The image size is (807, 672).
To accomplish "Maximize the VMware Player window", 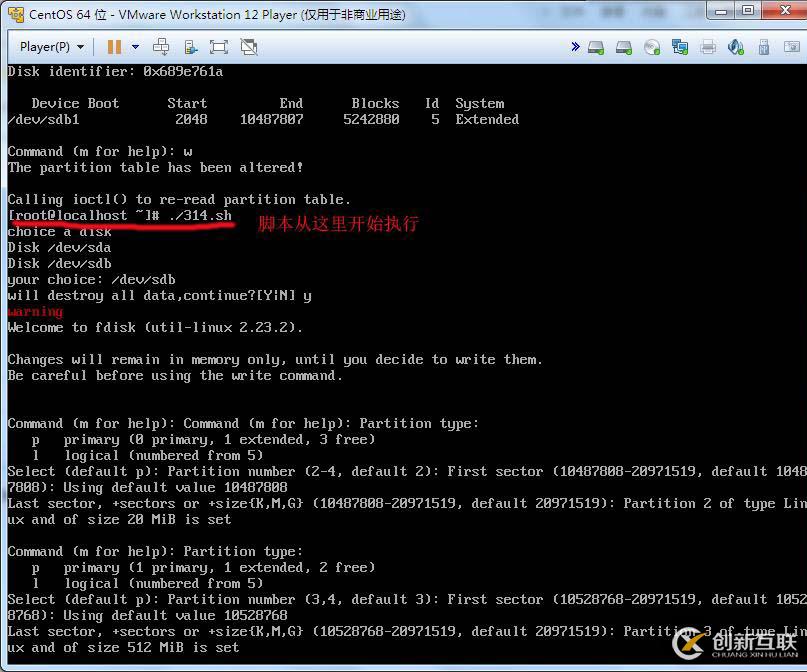I will (x=748, y=10).
